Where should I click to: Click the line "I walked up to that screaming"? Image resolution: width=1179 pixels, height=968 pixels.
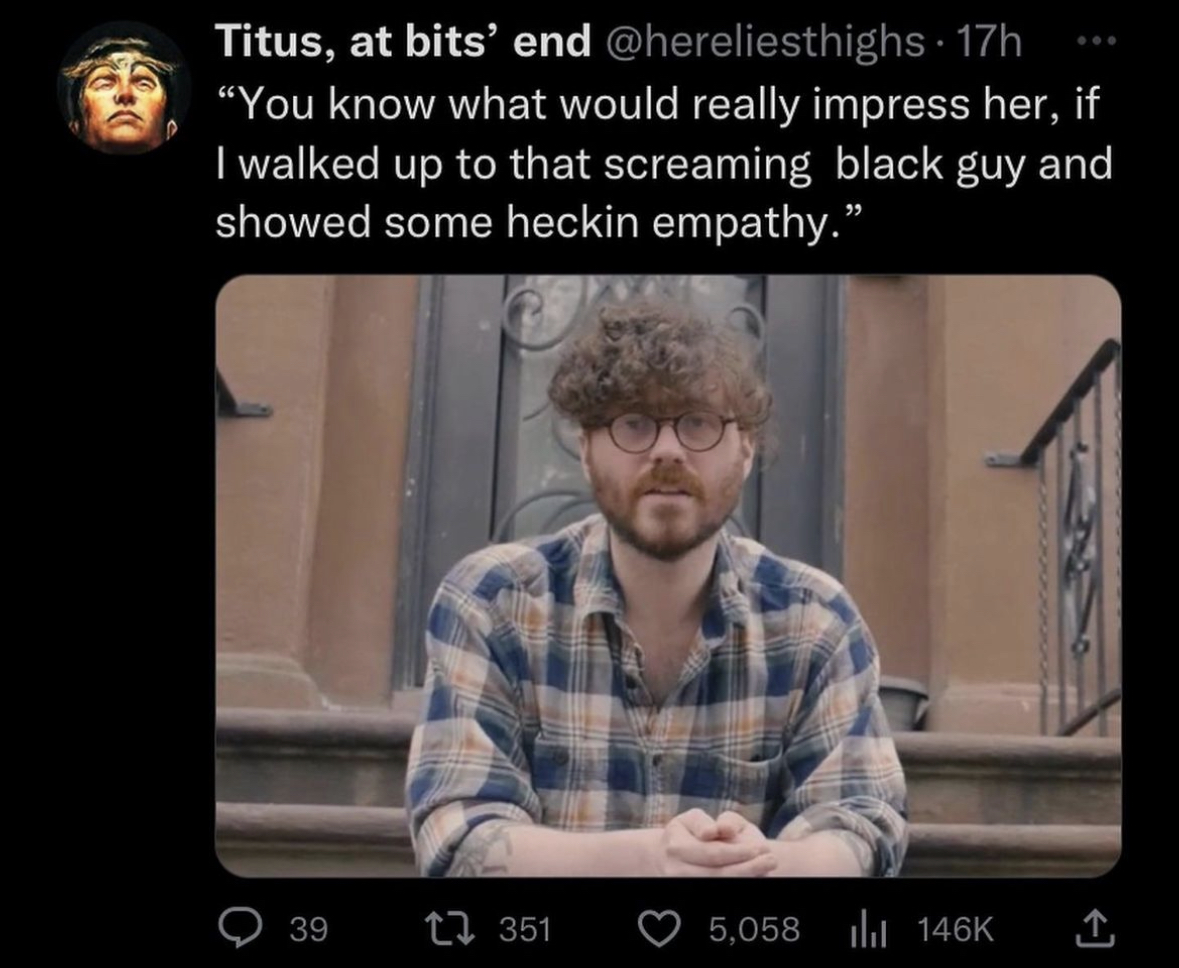(x=514, y=163)
